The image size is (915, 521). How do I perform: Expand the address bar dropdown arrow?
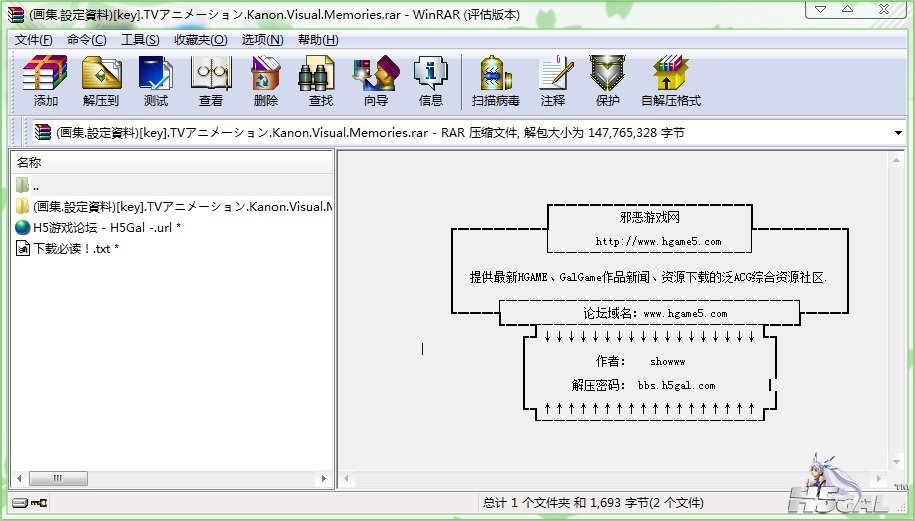[898, 133]
